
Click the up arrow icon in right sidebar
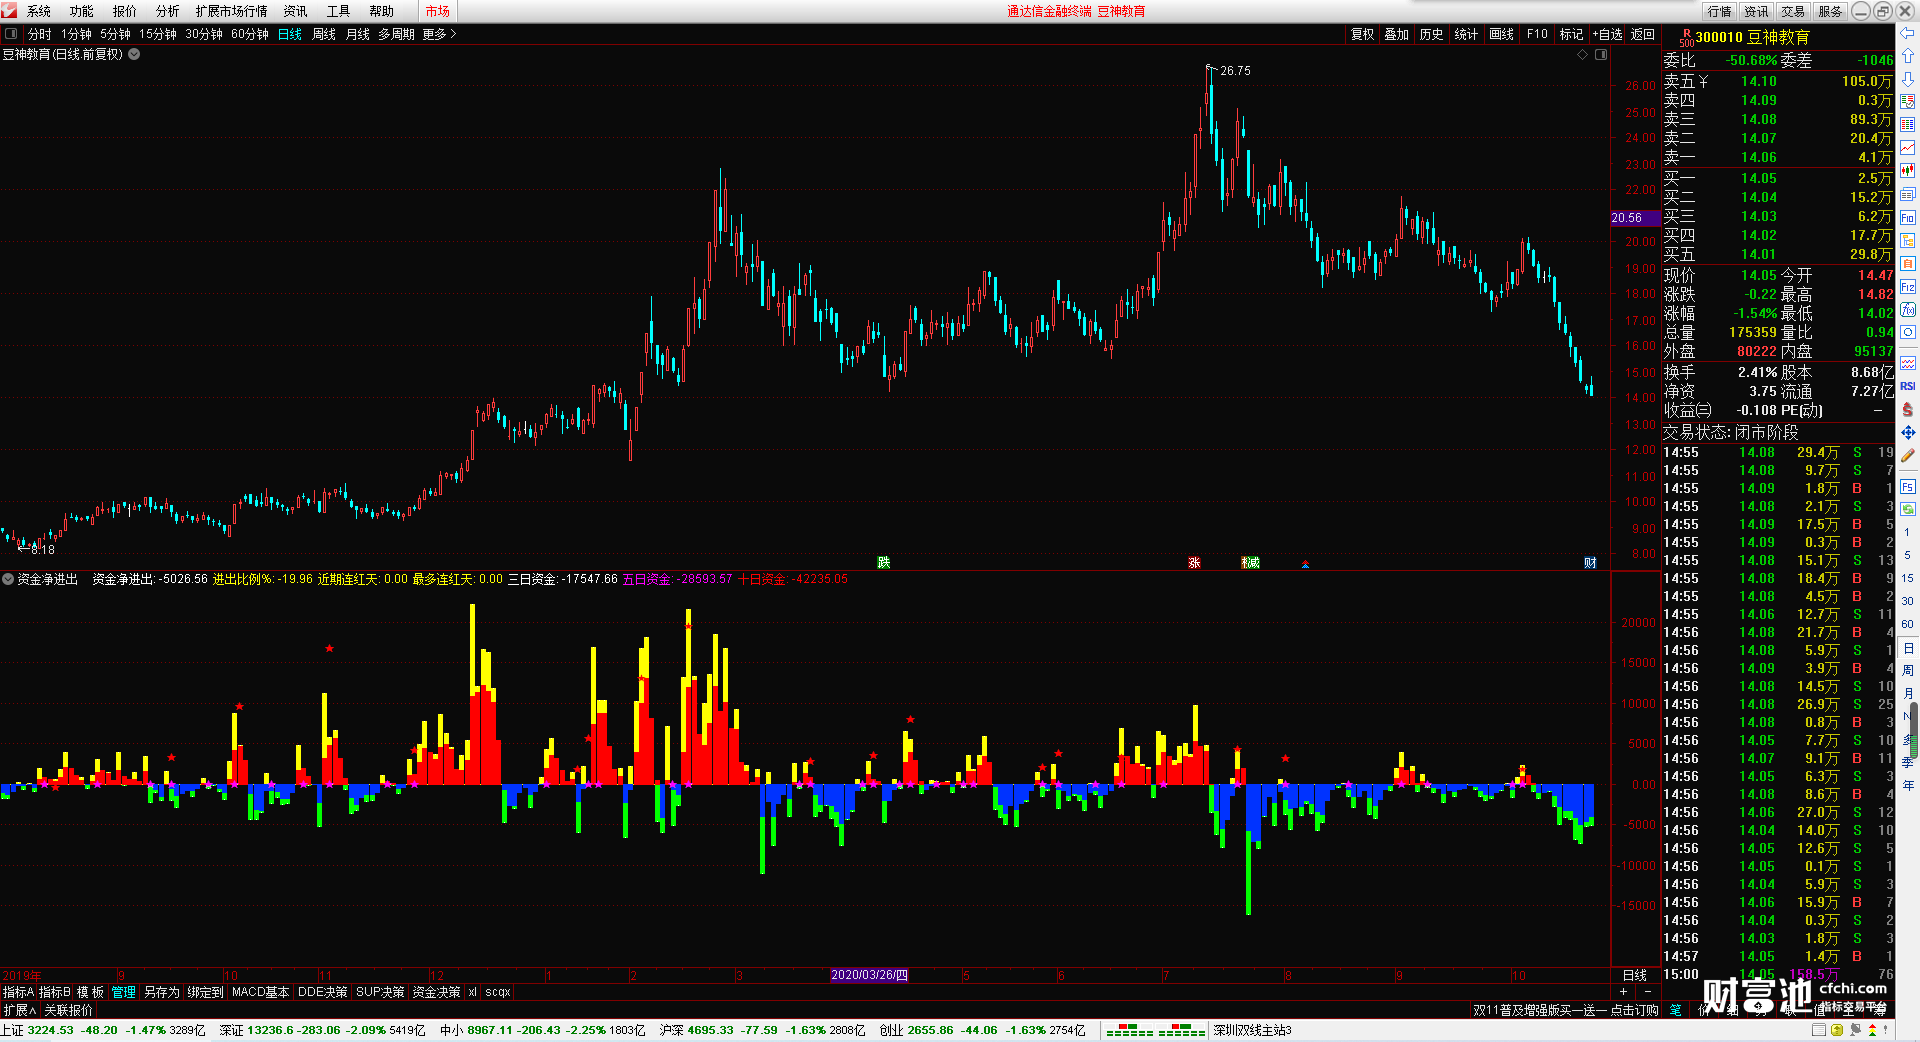tap(1908, 56)
